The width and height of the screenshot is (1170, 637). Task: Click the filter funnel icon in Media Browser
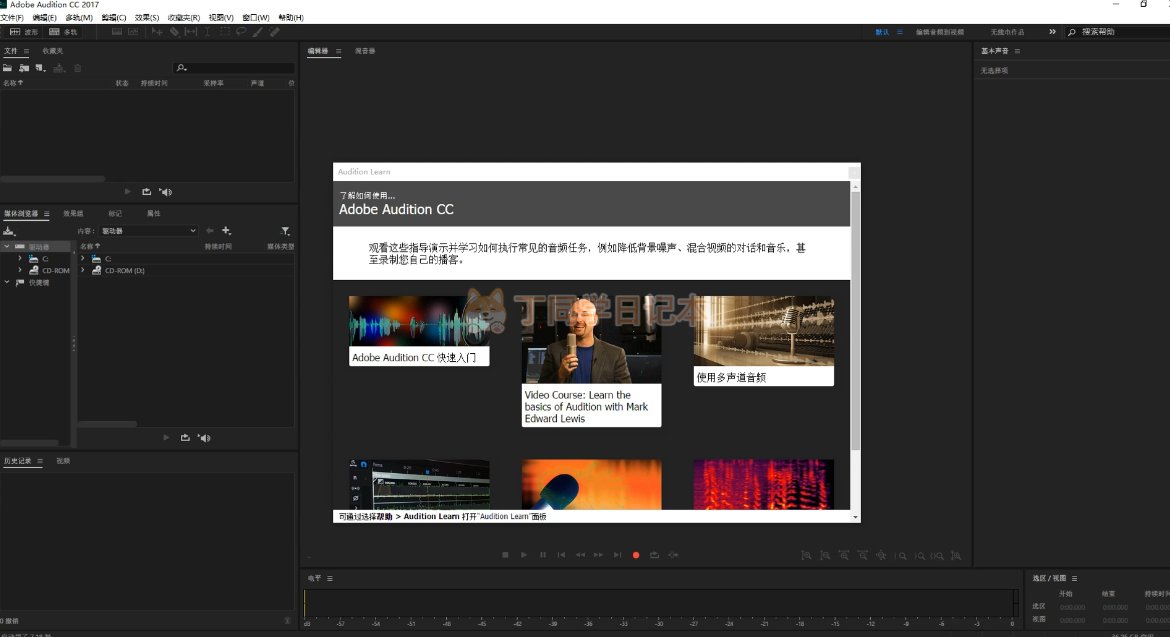tap(285, 231)
